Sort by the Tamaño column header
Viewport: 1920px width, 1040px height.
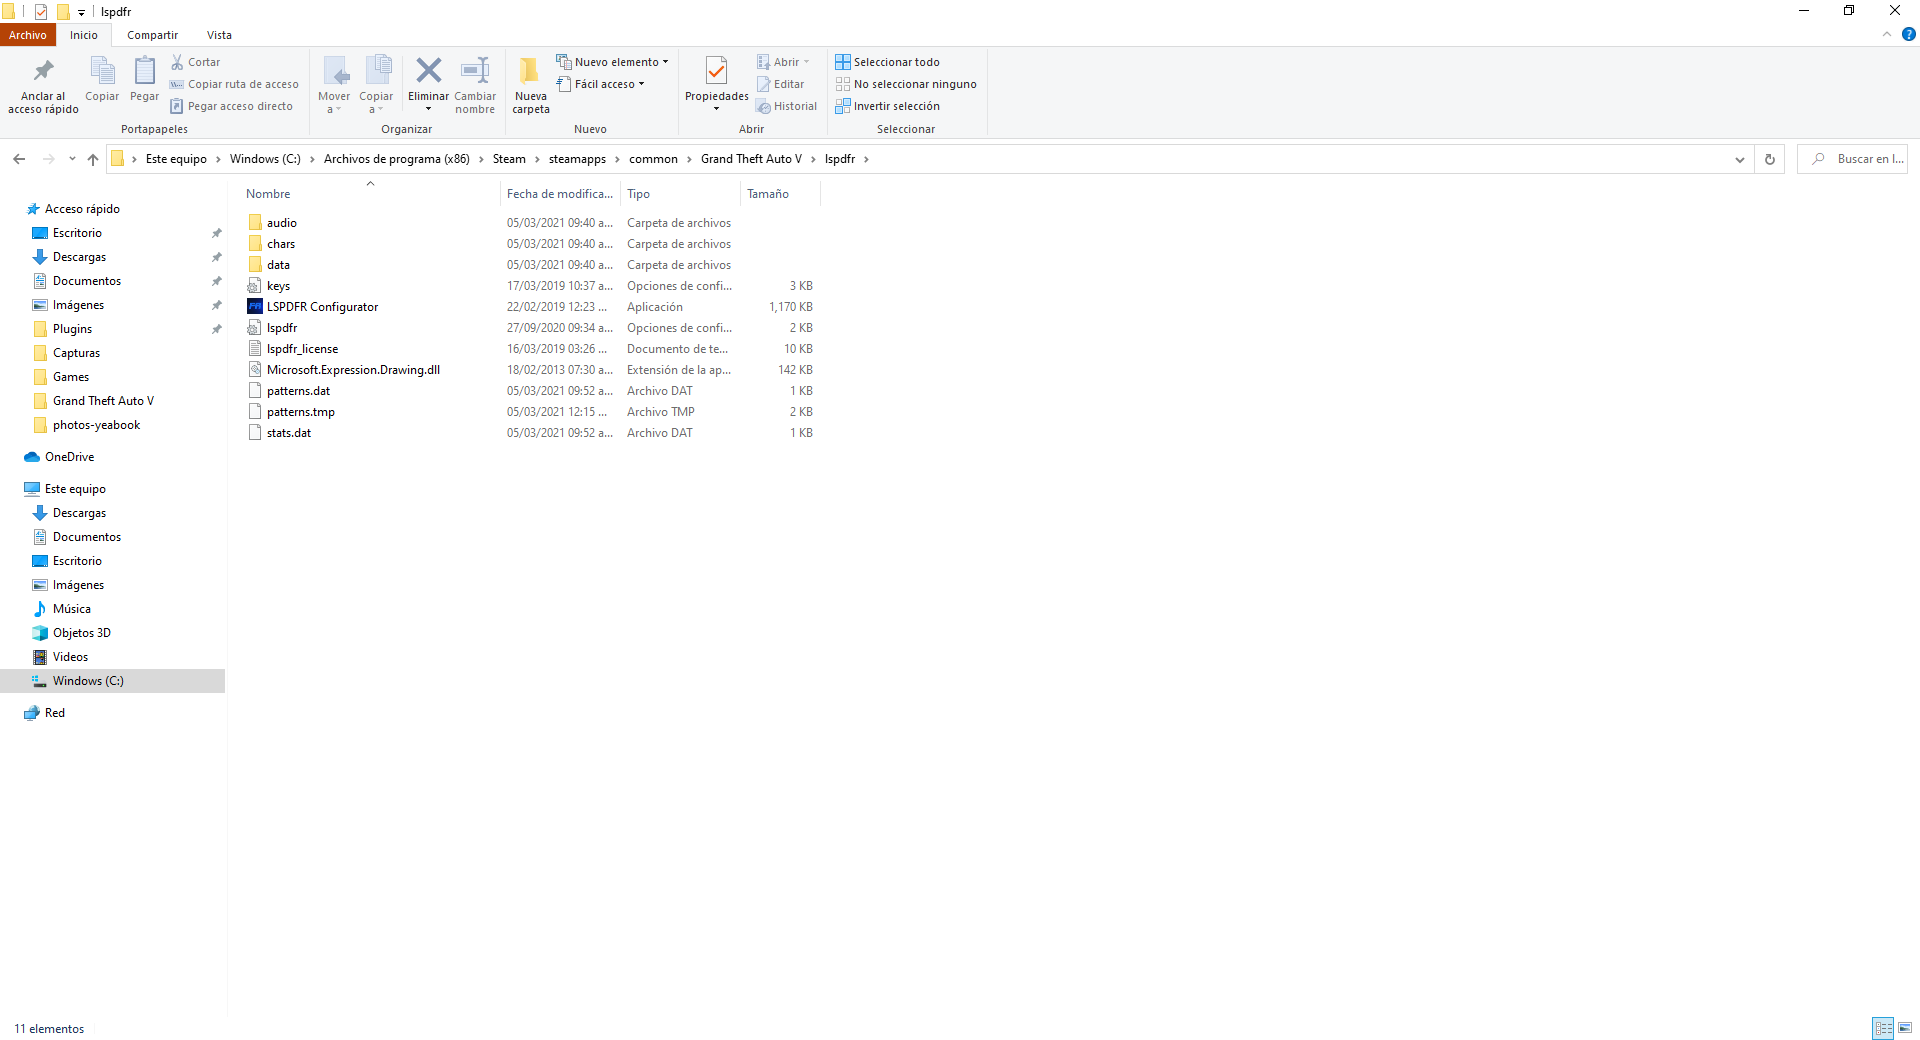tap(780, 194)
